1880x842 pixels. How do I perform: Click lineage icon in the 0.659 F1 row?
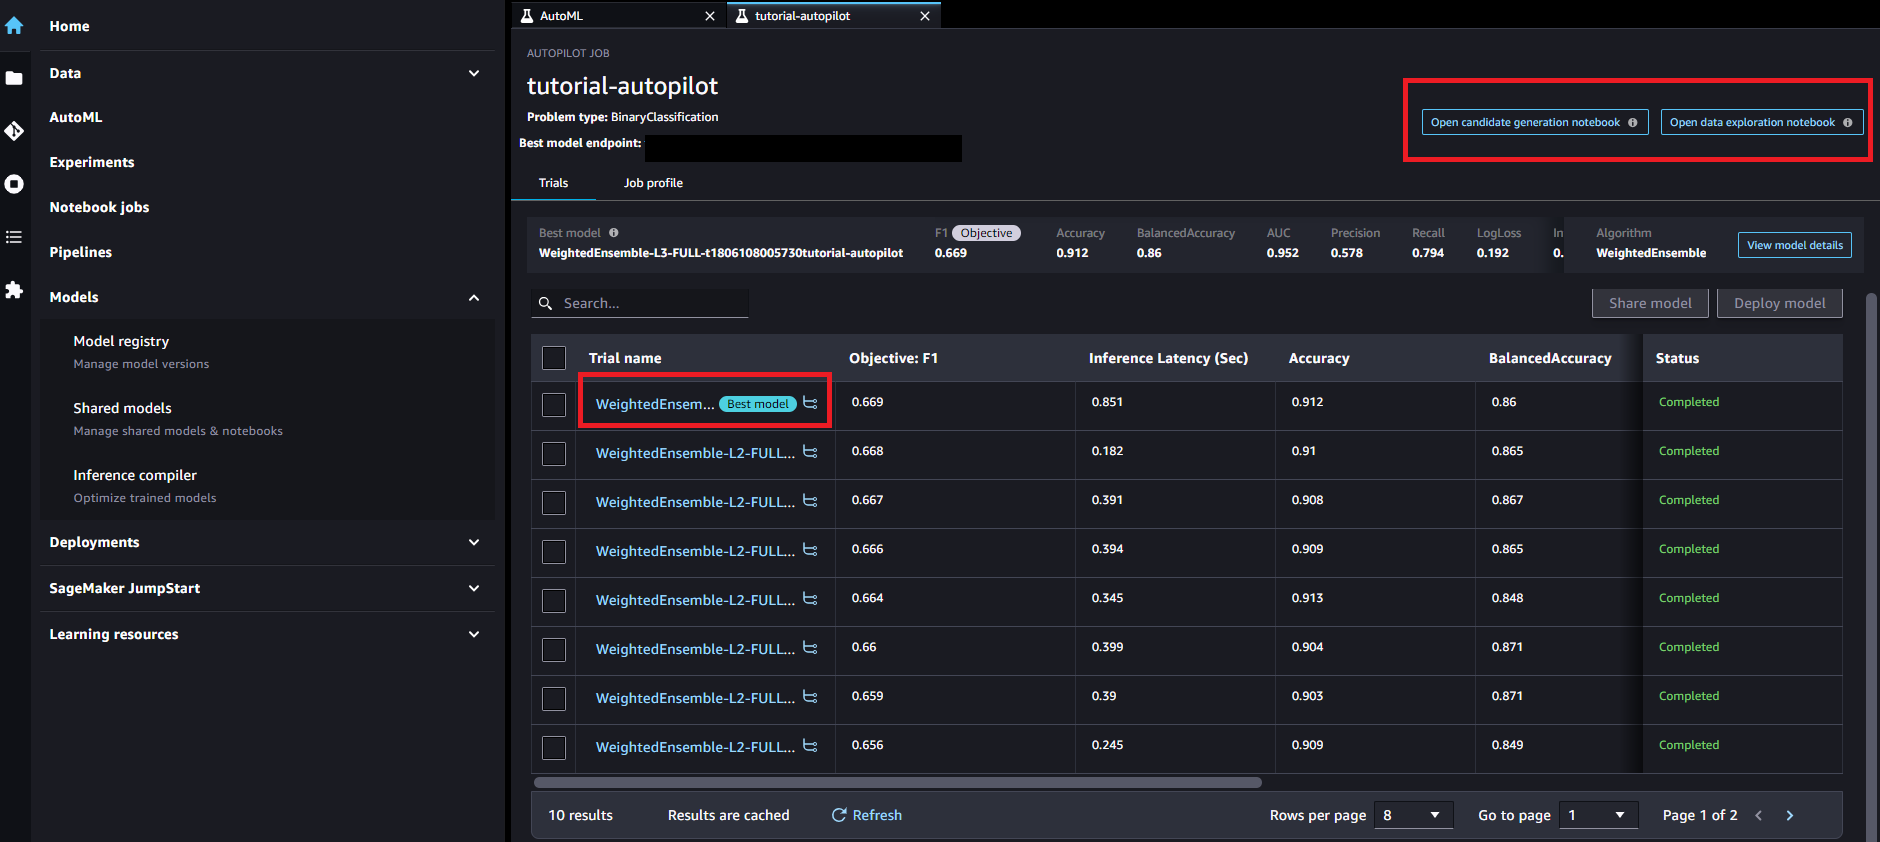pyautogui.click(x=810, y=697)
